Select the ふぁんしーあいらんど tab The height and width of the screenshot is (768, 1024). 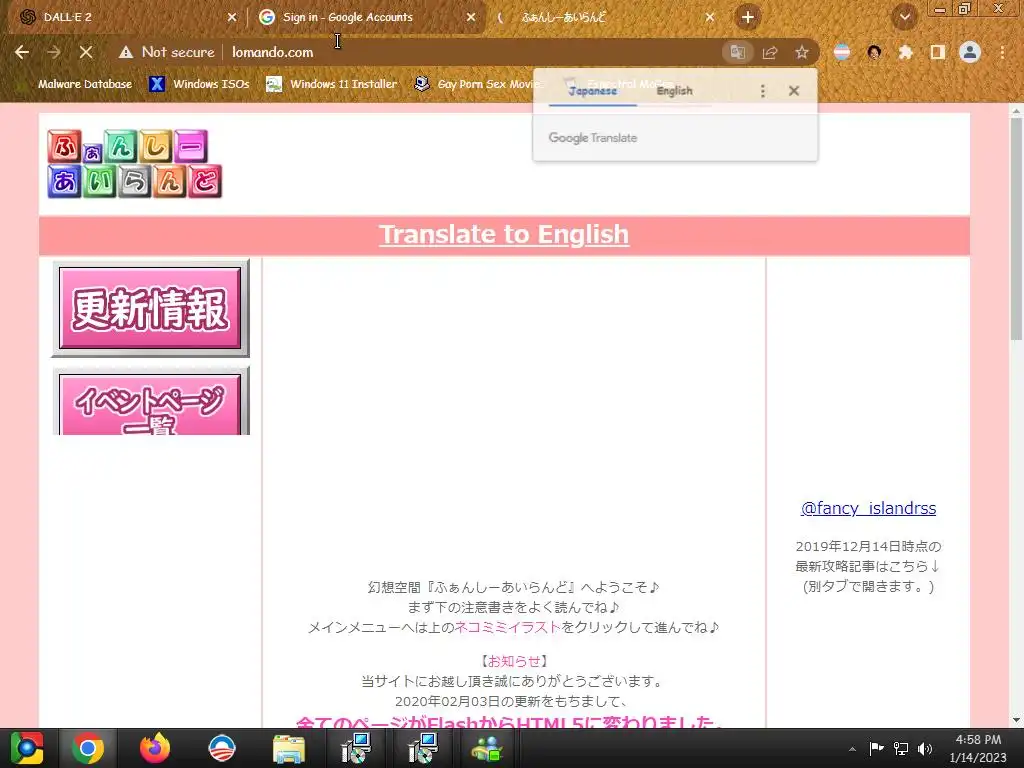tap(604, 17)
